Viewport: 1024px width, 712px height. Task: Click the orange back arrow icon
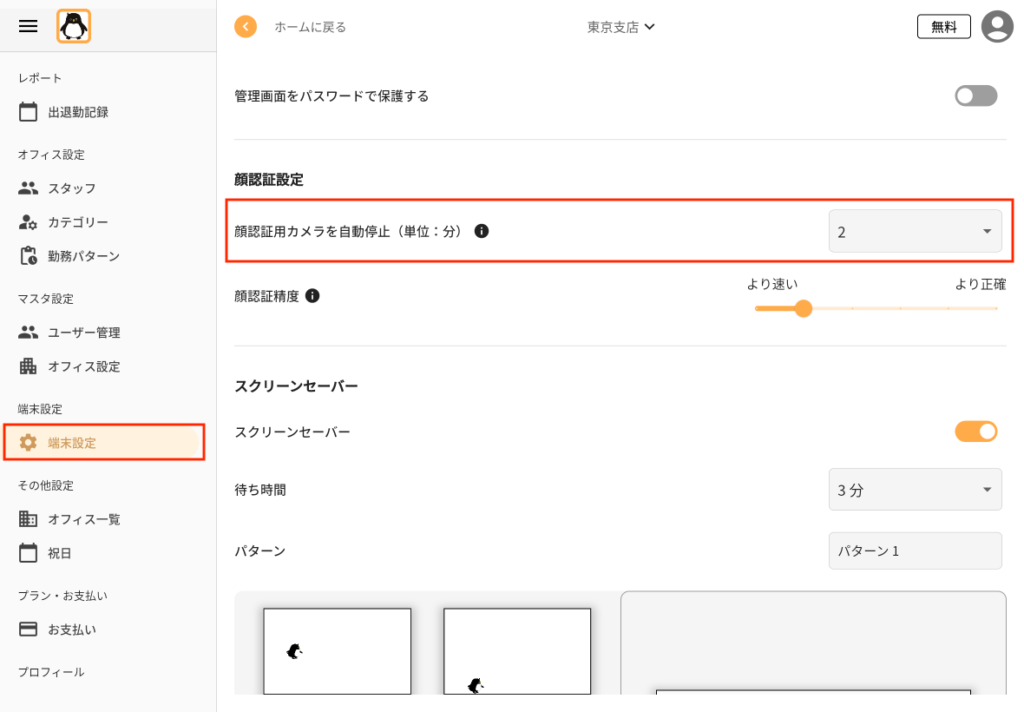coord(246,27)
